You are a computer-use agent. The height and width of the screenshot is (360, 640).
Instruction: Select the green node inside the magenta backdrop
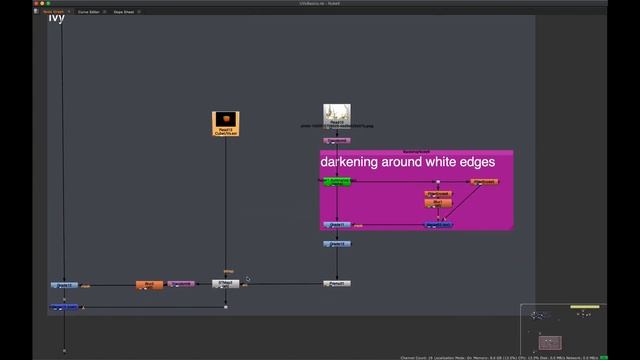[337, 182]
